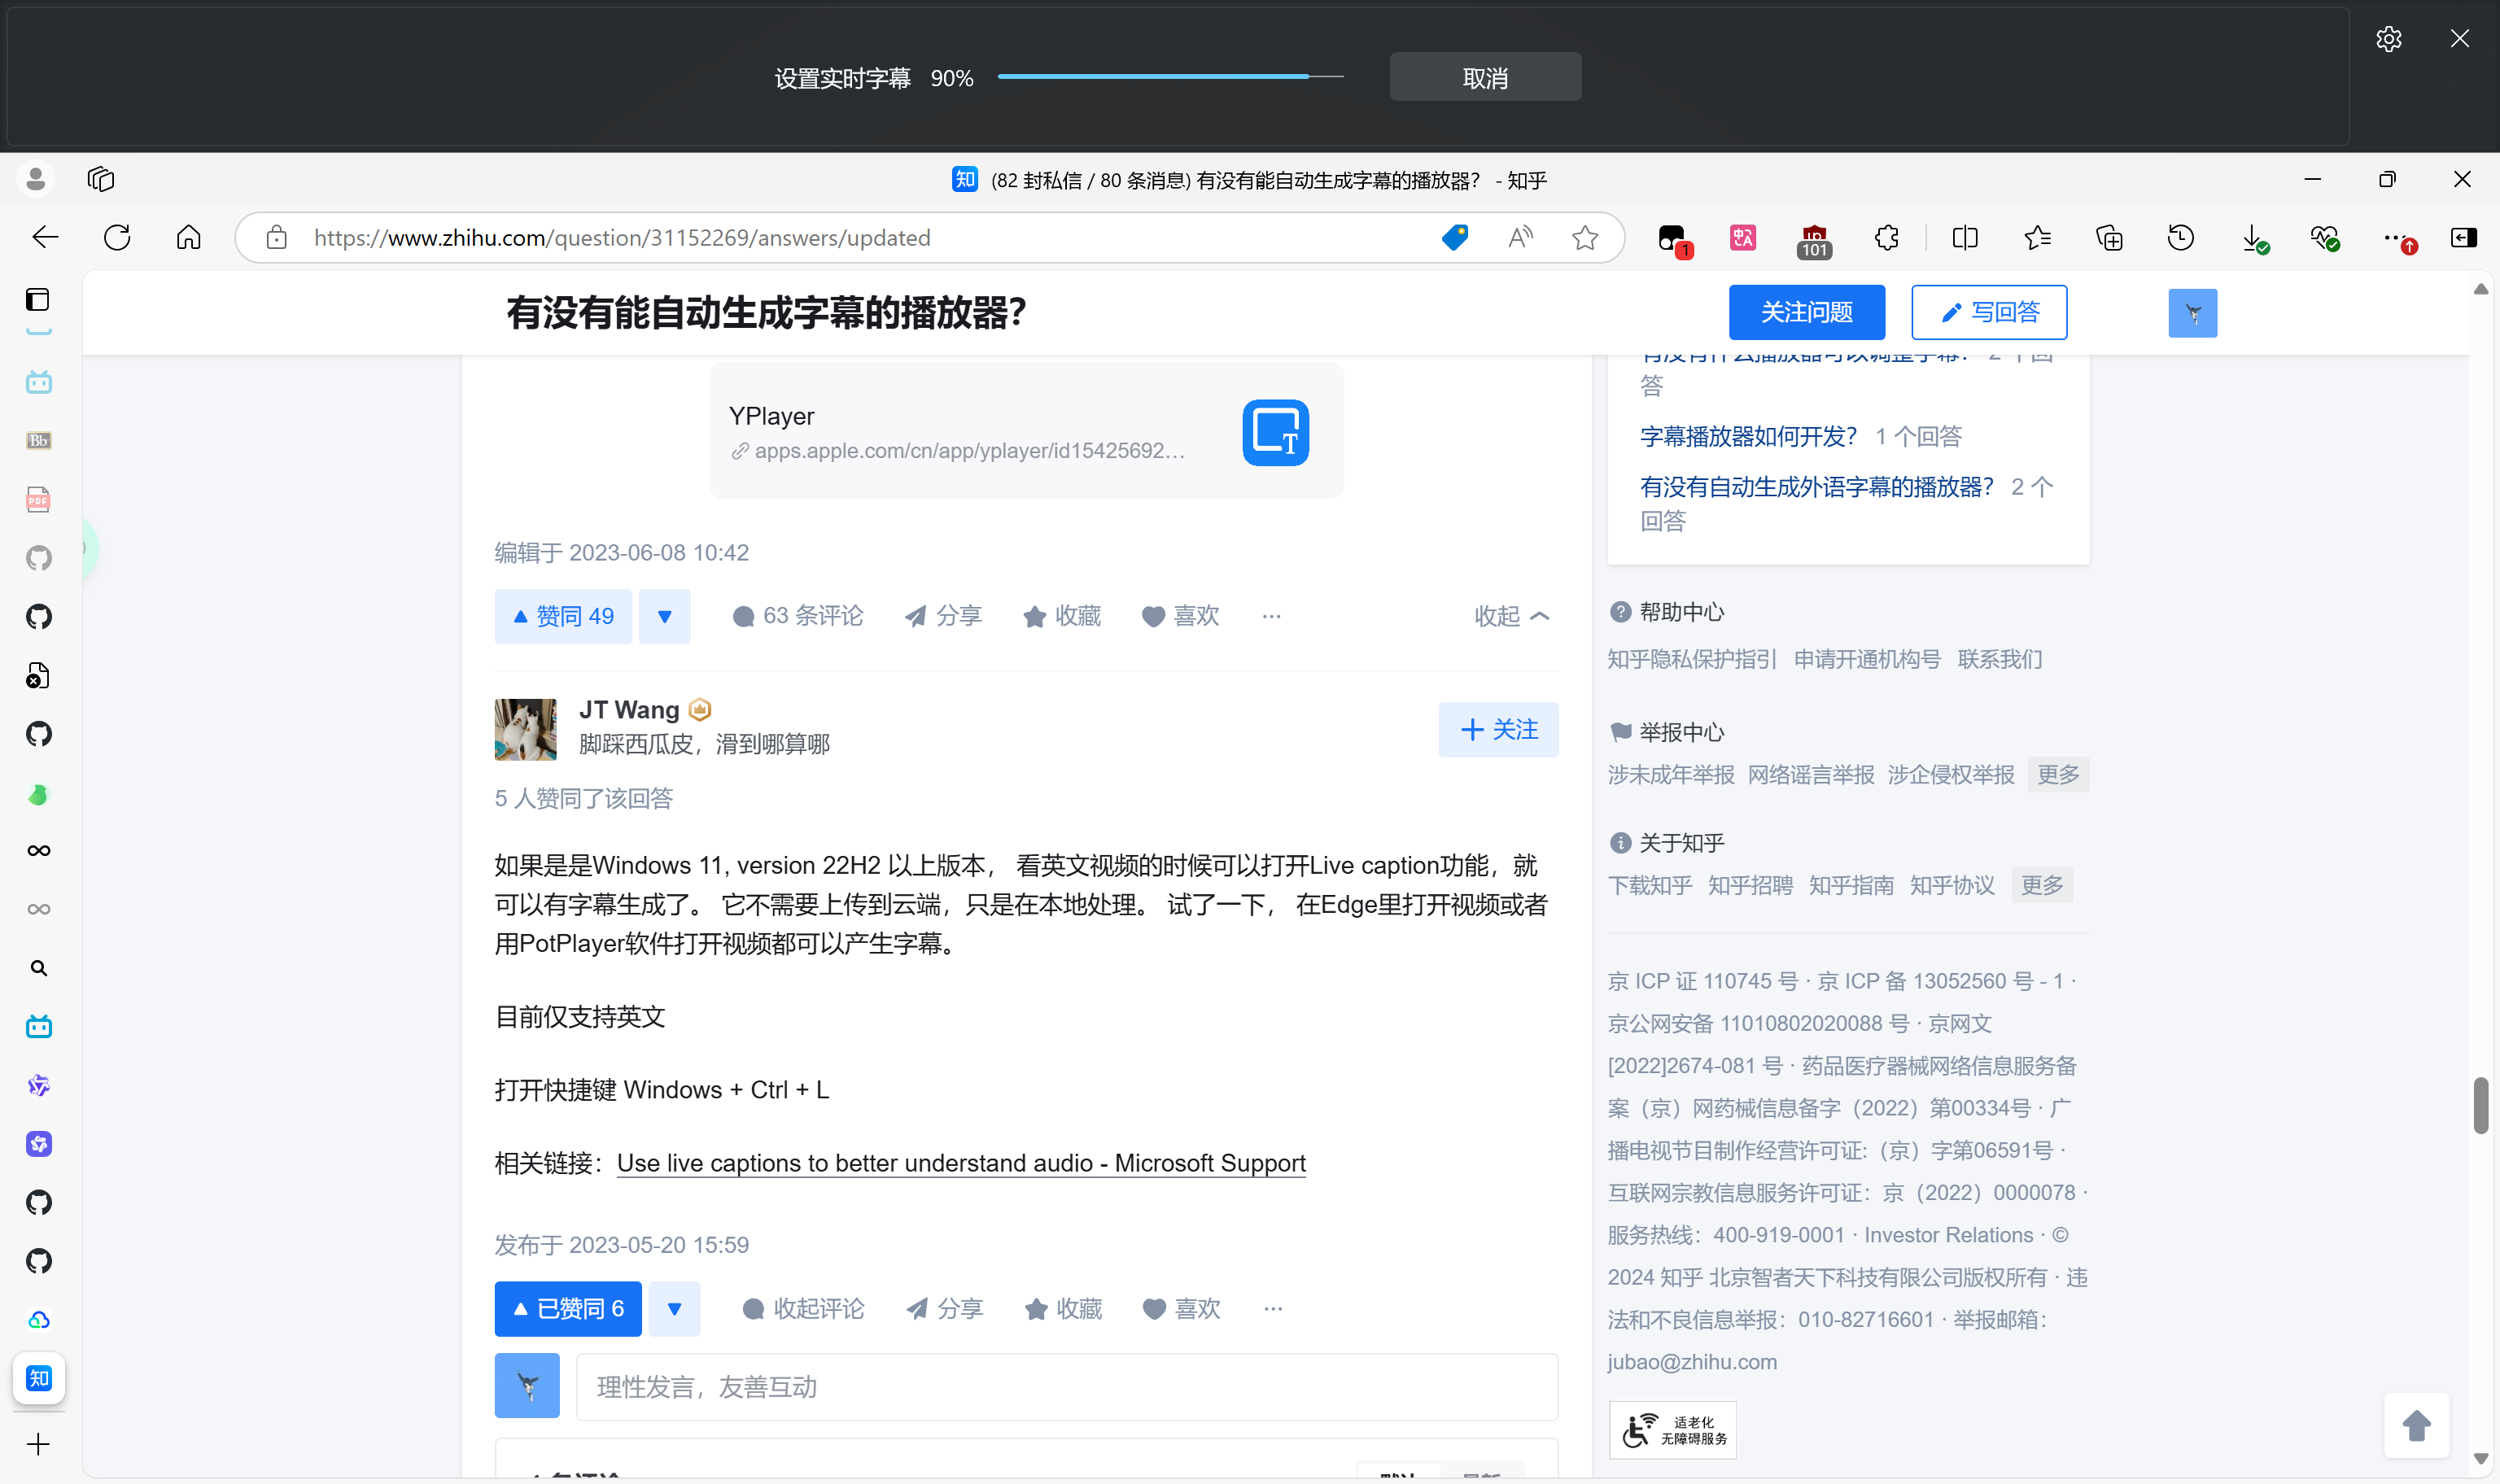The width and height of the screenshot is (2500, 1484).
Task: Cancel live captions setup with 取消
Action: coord(1484,78)
